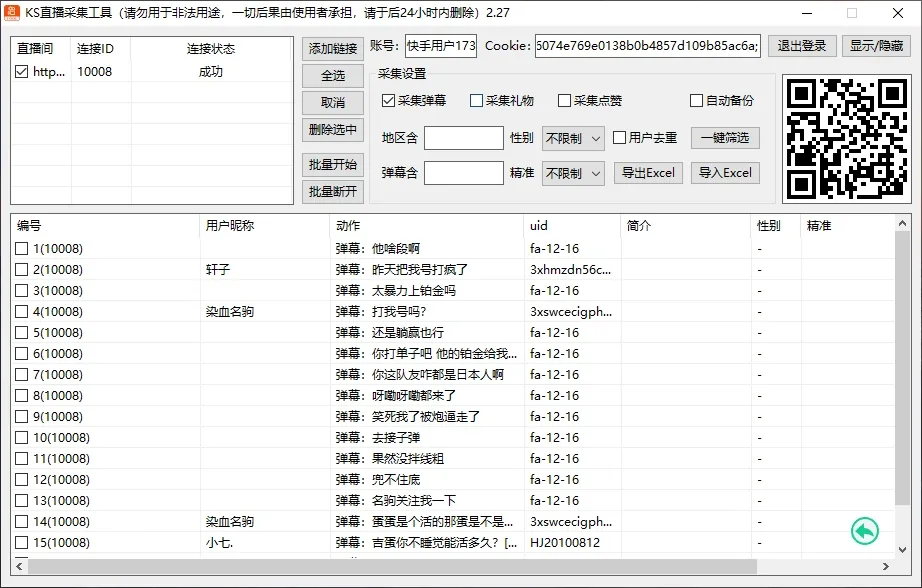The height and width of the screenshot is (588, 922).
Task: Click the 导出Excel button
Action: (x=649, y=173)
